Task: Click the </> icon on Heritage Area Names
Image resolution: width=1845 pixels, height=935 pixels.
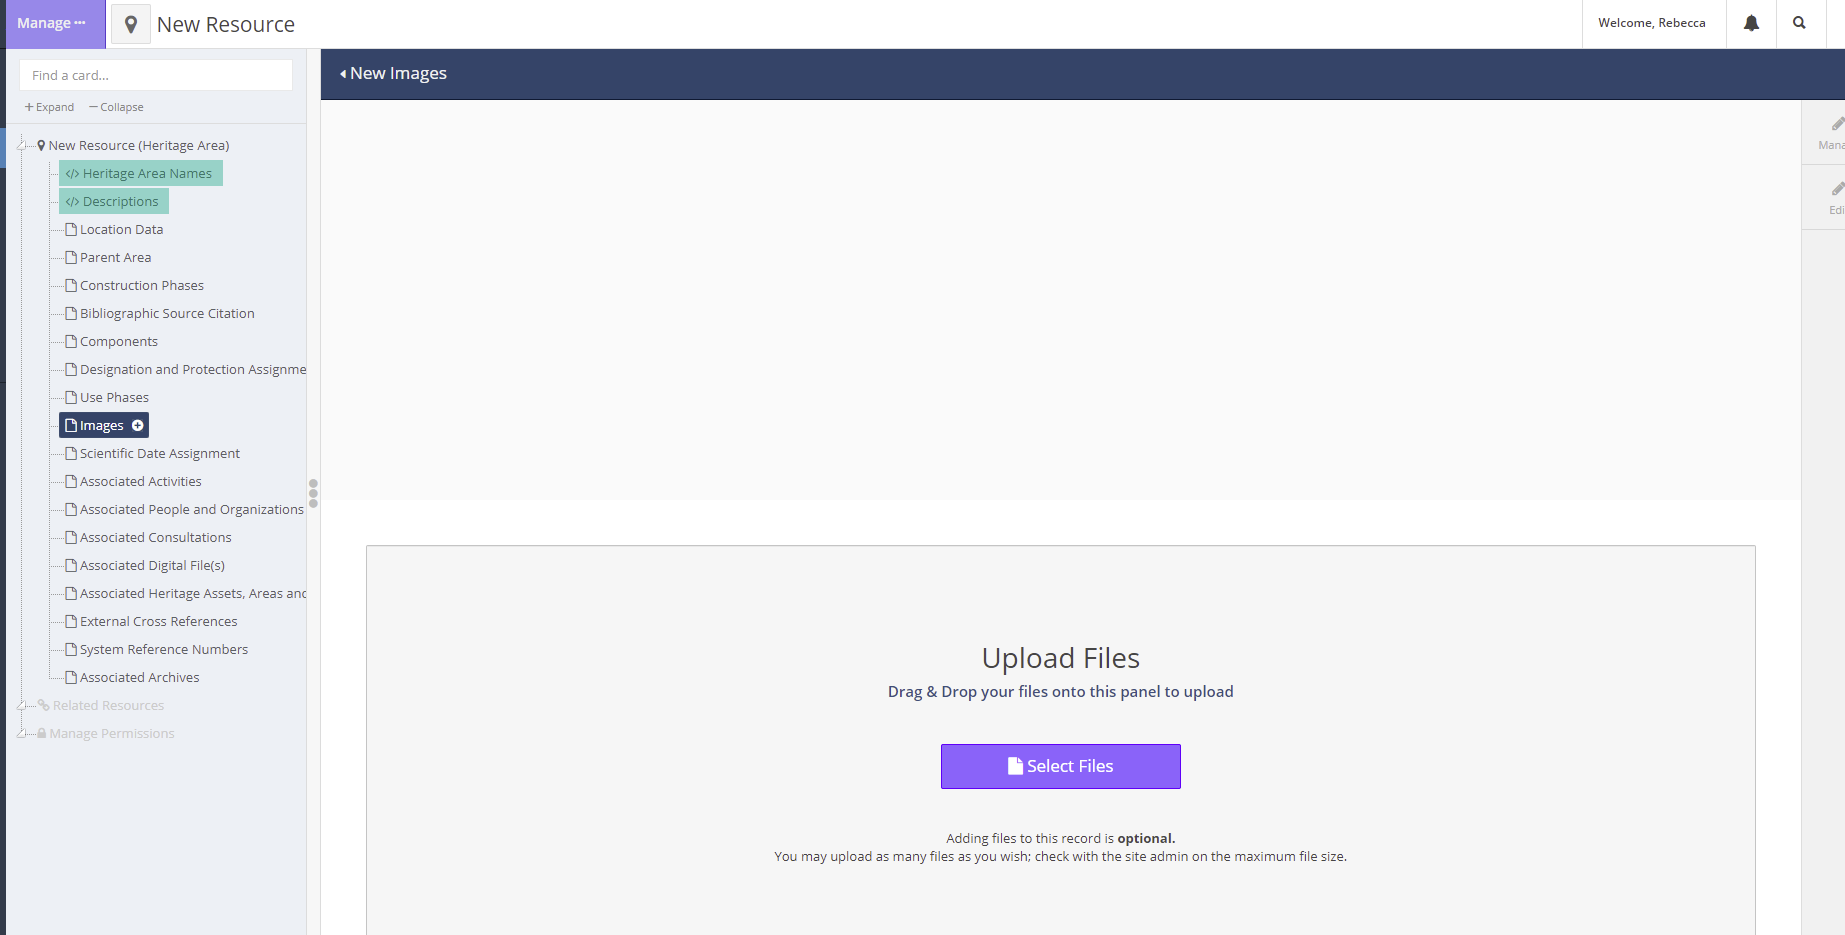Action: [72, 173]
